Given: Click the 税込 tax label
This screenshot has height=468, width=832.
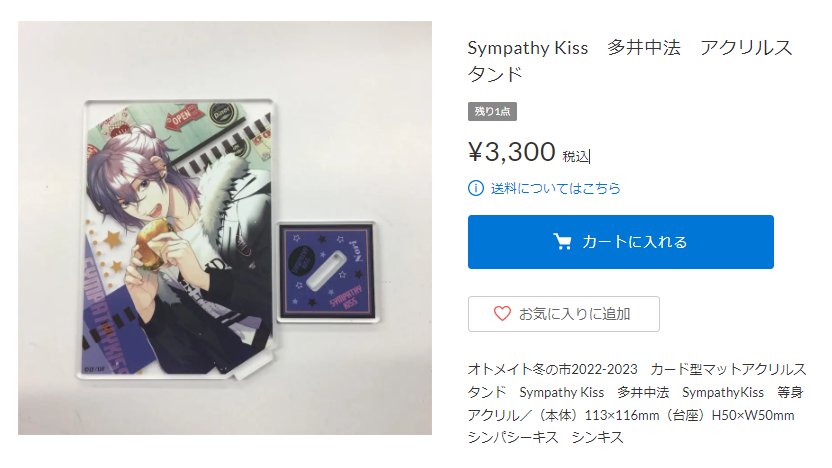Looking at the screenshot, I should (576, 157).
